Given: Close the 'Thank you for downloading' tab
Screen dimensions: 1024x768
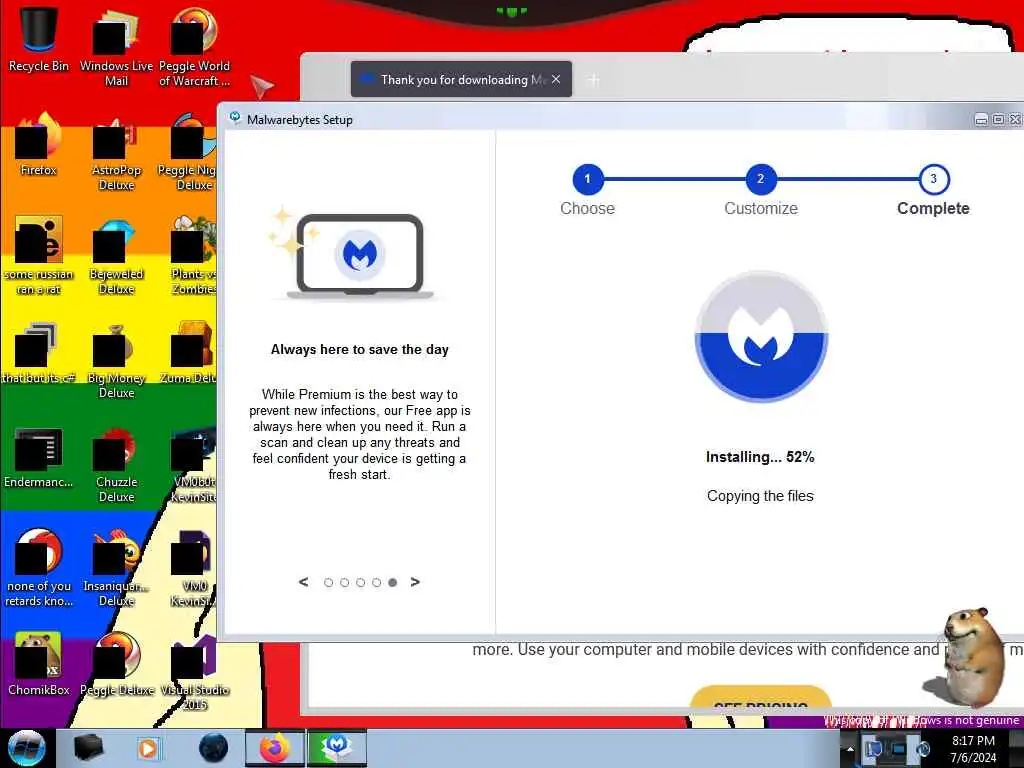Looking at the screenshot, I should (x=556, y=79).
